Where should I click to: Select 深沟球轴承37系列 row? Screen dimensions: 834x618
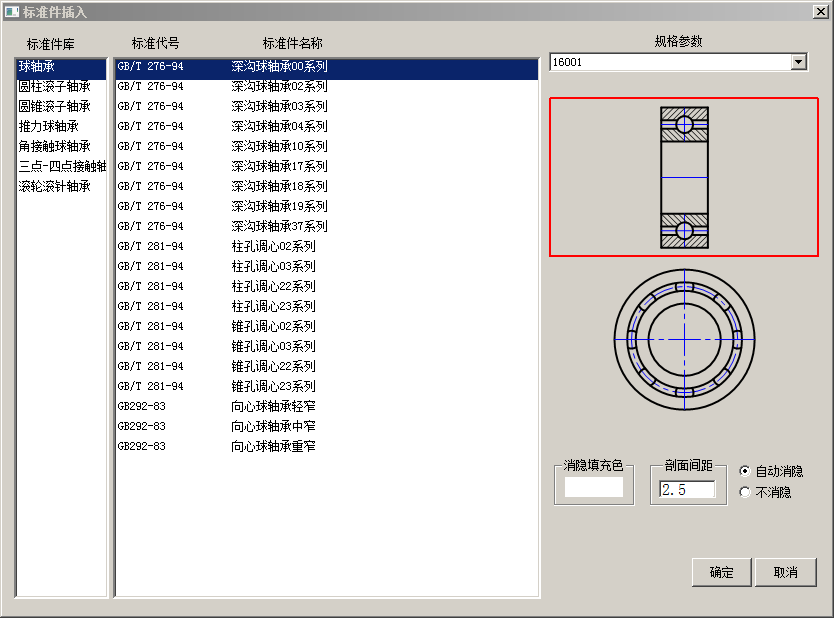(x=327, y=227)
